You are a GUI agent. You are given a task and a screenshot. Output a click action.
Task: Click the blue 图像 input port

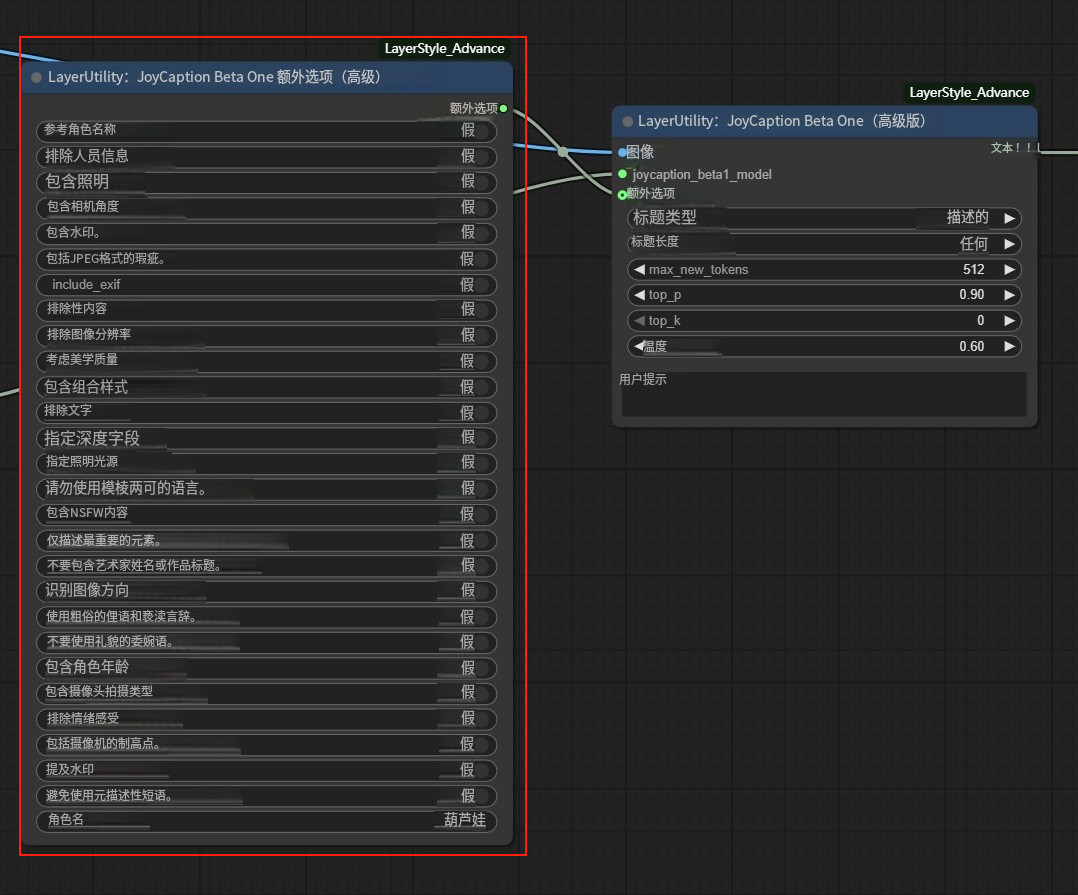[622, 153]
